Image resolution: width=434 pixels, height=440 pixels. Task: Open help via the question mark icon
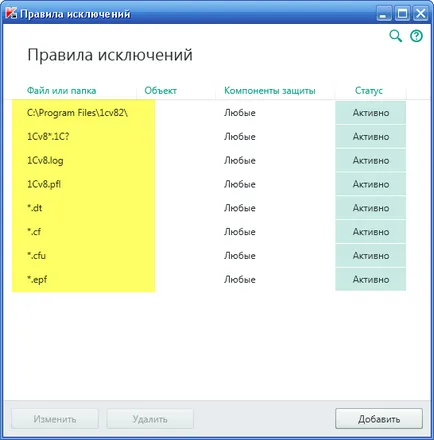[x=416, y=36]
